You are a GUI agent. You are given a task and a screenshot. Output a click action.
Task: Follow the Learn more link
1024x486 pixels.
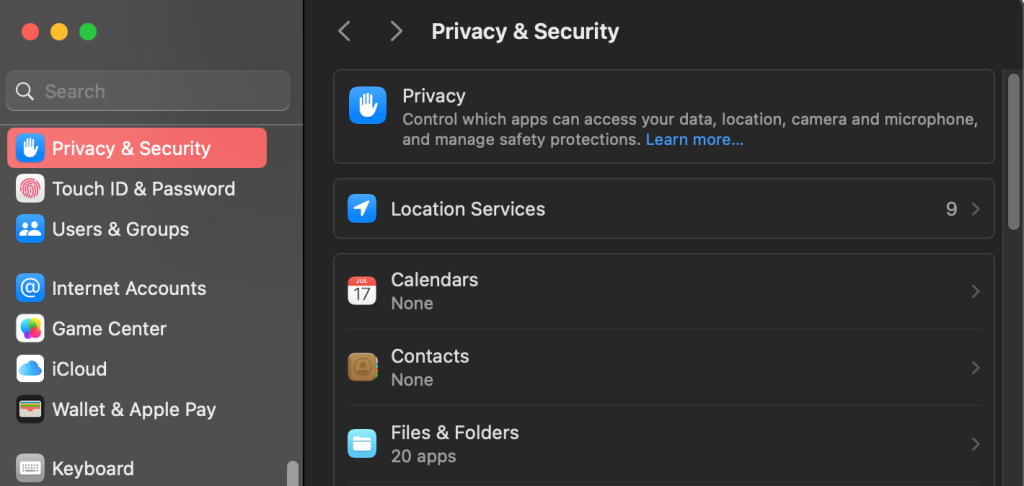(694, 140)
